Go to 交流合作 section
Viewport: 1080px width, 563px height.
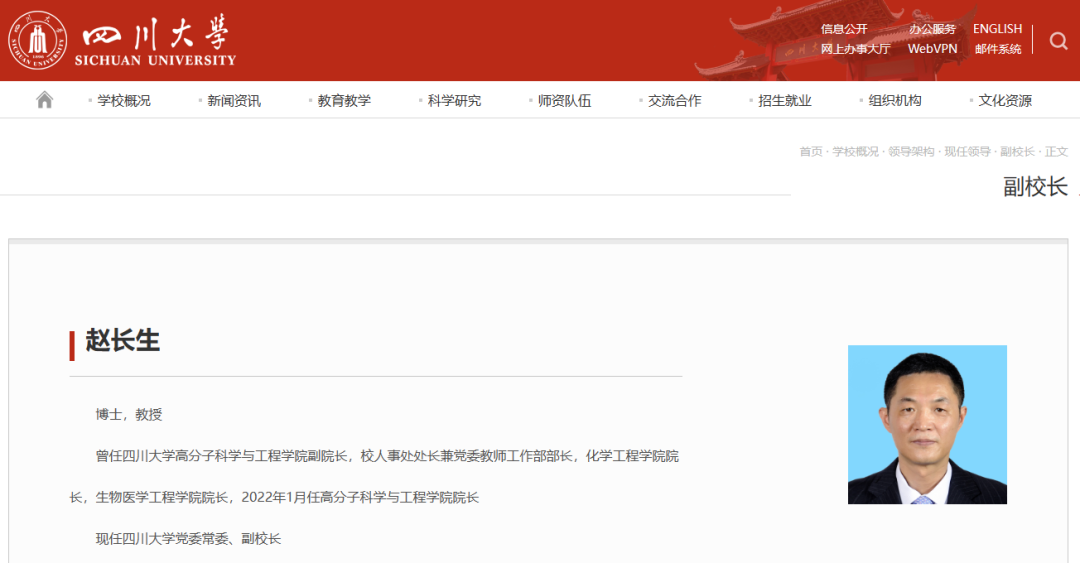click(x=674, y=101)
